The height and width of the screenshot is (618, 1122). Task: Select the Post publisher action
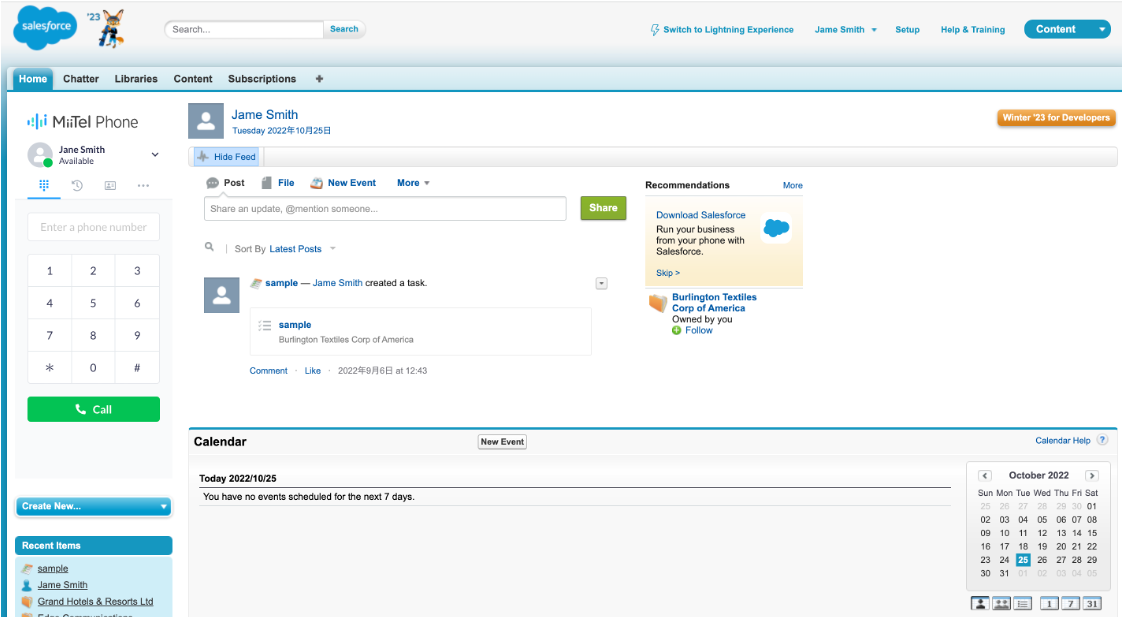(x=225, y=183)
